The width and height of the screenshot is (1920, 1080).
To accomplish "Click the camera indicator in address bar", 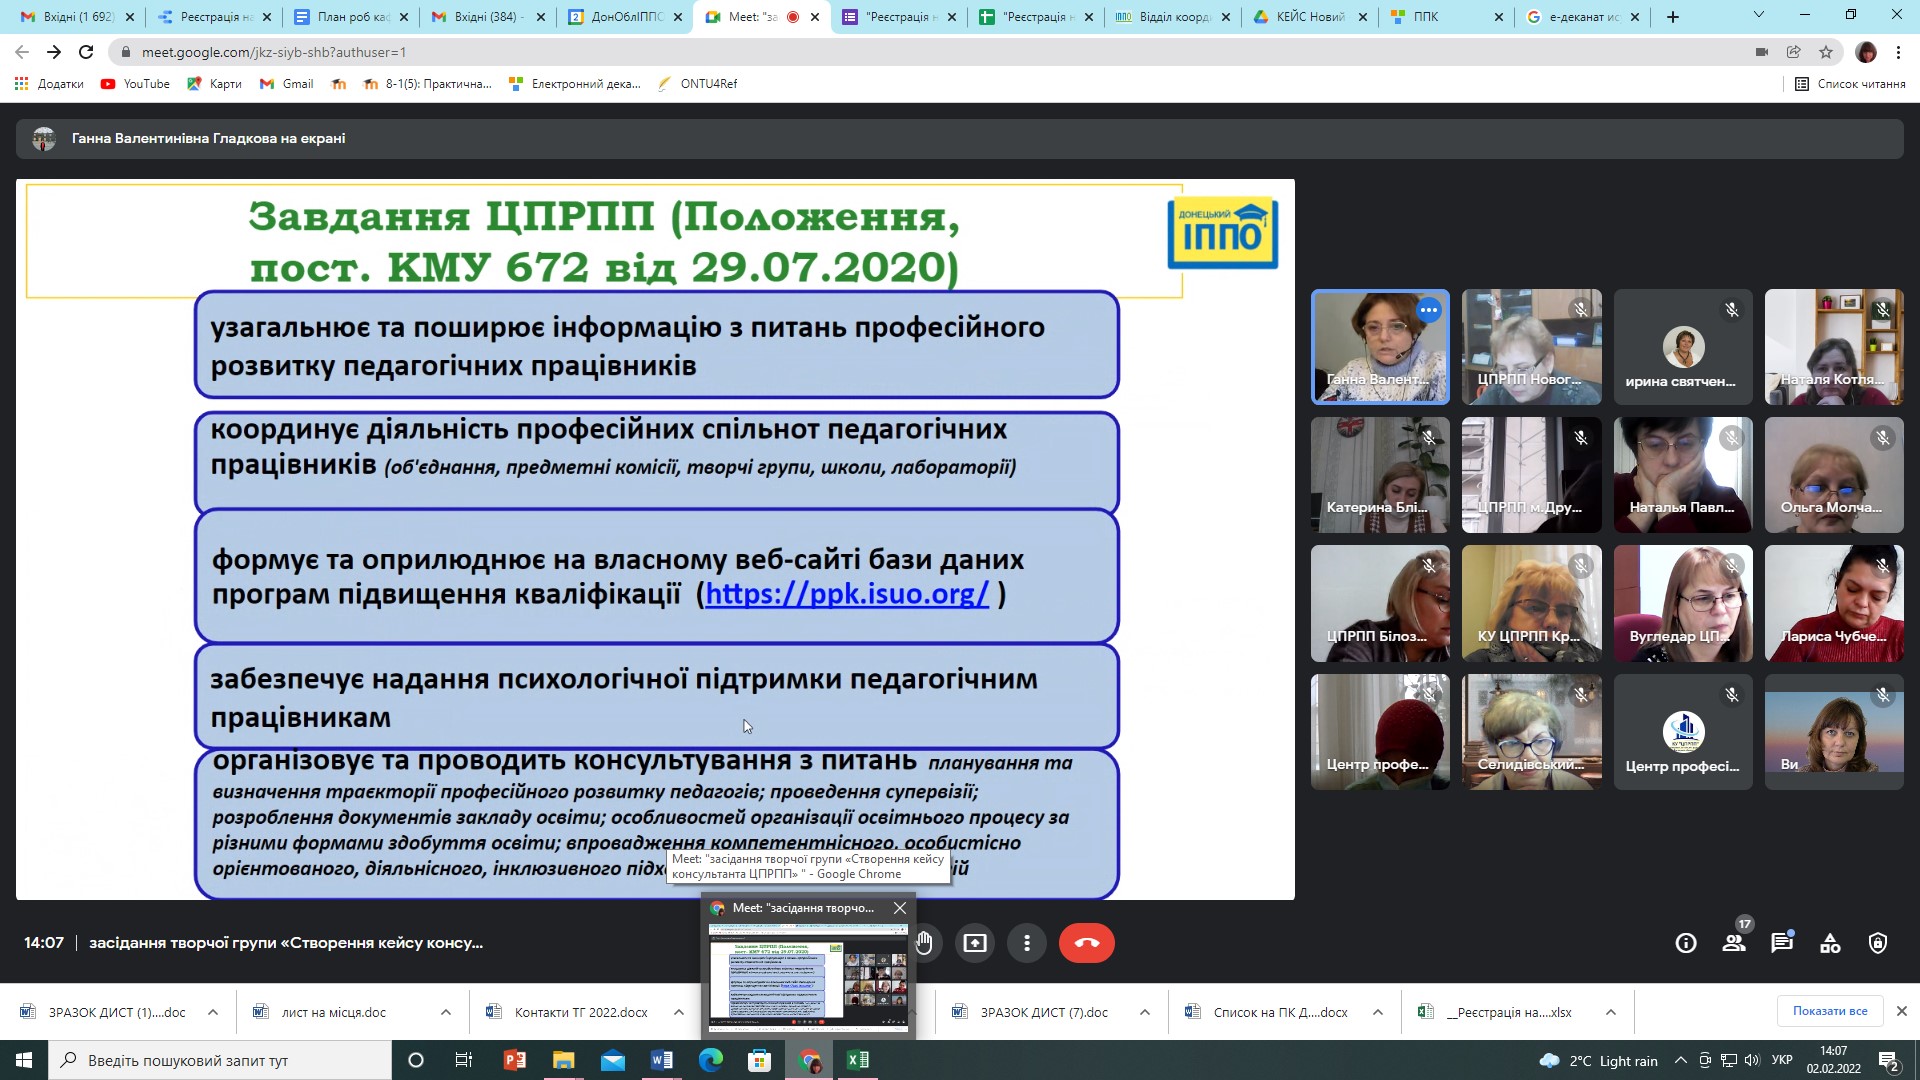I will point(1762,52).
